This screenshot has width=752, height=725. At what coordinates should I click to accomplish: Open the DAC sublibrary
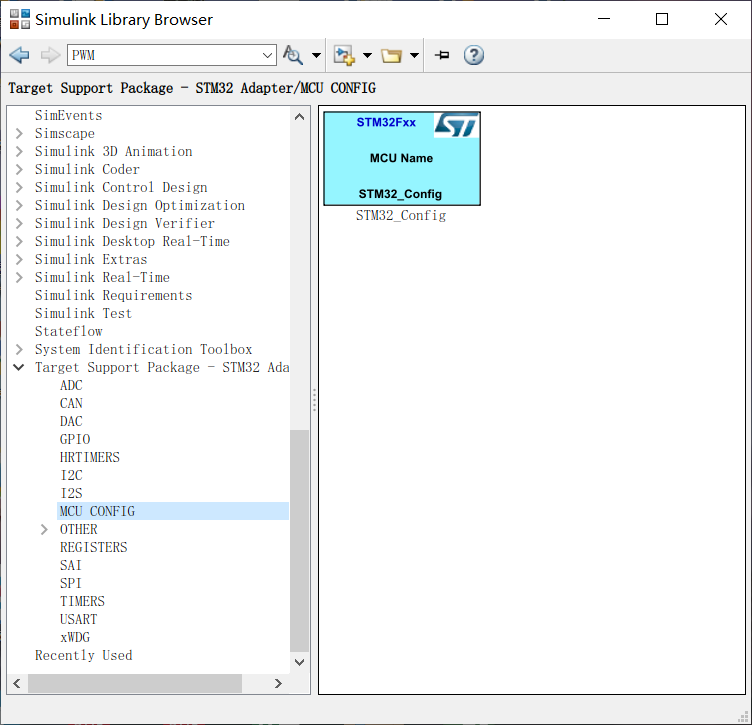pyautogui.click(x=71, y=421)
